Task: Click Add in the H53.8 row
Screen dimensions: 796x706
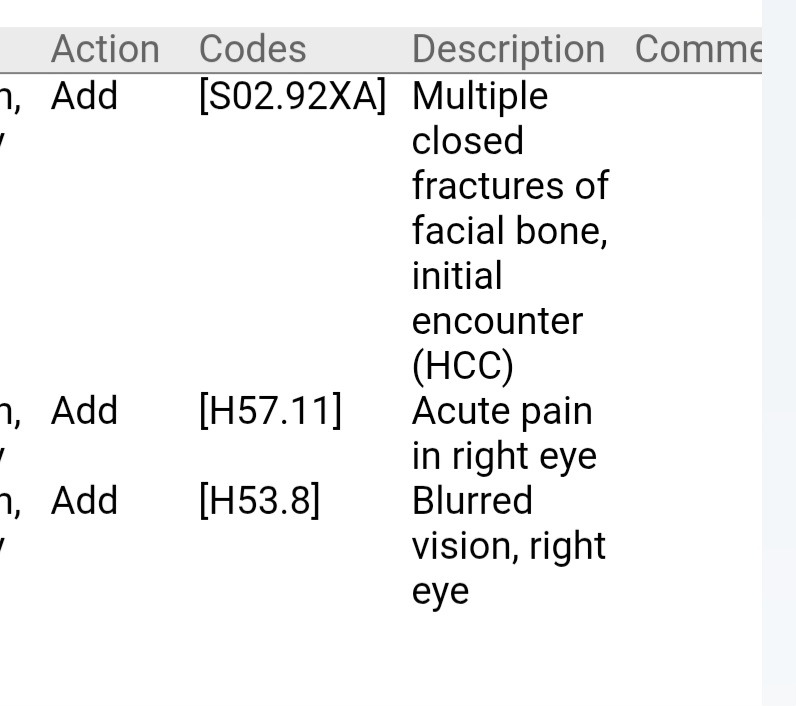Action: (x=84, y=501)
